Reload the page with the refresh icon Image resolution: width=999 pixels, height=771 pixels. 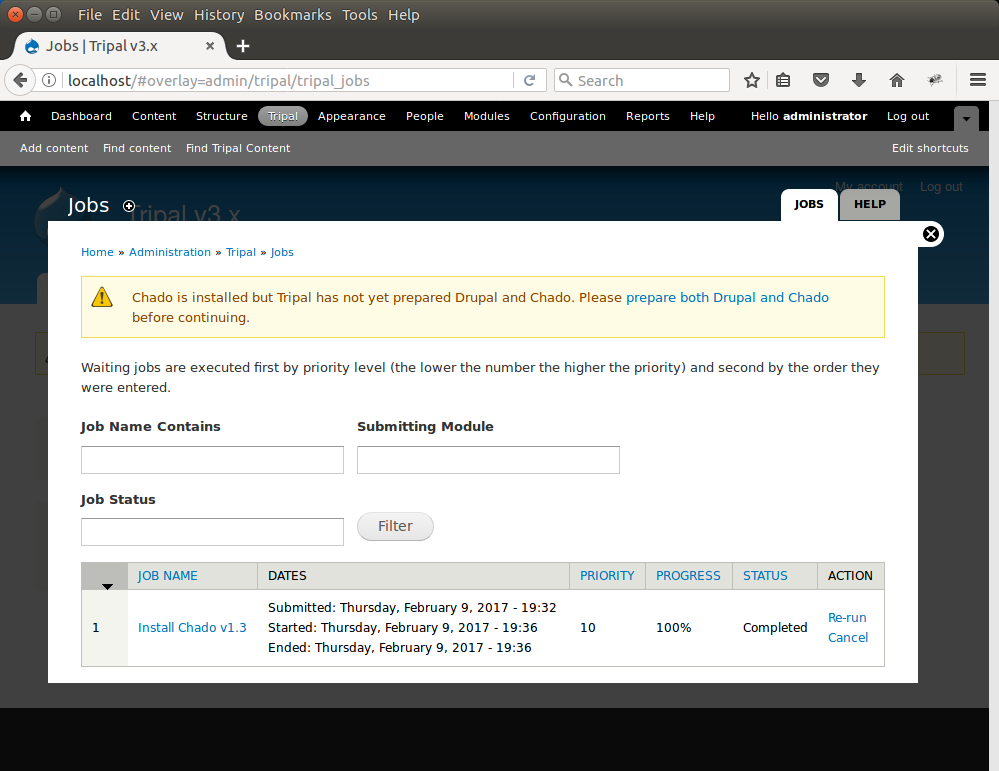click(x=530, y=80)
